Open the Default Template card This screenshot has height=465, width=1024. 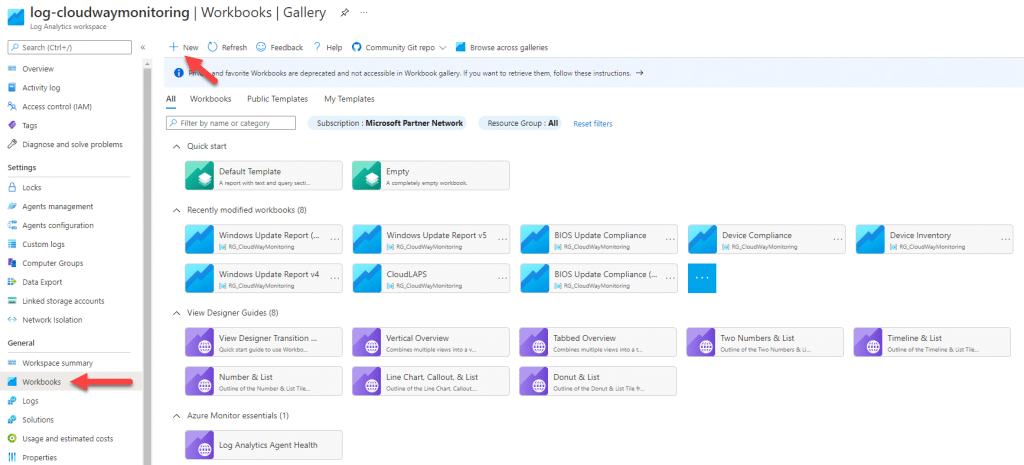click(264, 176)
